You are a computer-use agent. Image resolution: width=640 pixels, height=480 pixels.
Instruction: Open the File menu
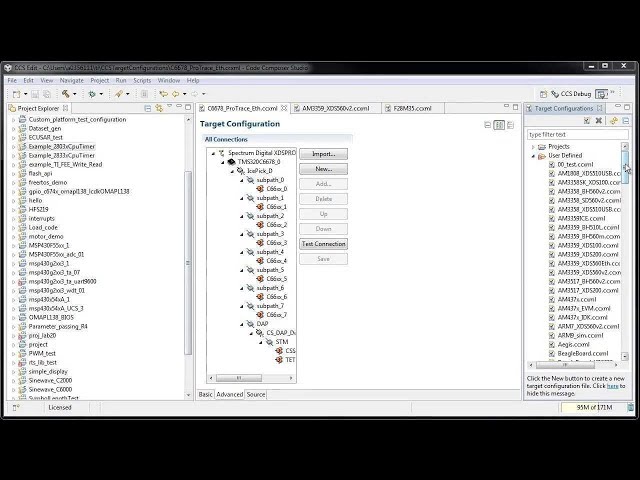point(12,80)
